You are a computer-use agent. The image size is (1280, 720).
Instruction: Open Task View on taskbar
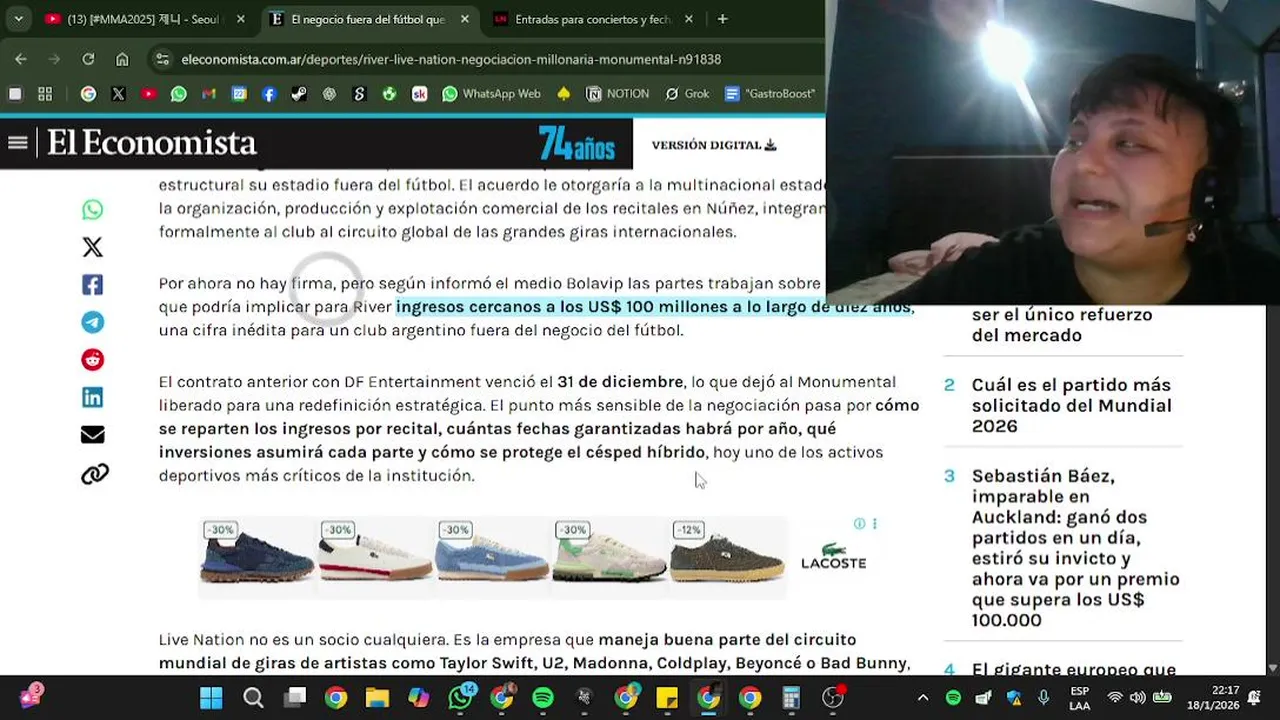[294, 698]
